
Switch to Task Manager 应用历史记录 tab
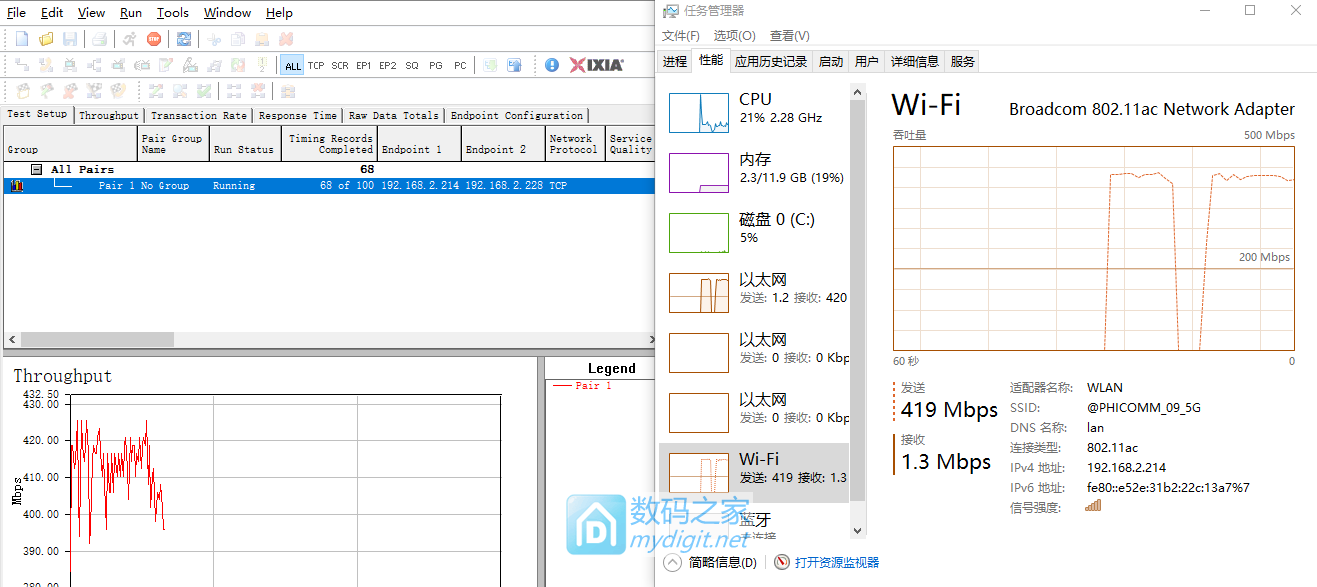click(x=770, y=61)
